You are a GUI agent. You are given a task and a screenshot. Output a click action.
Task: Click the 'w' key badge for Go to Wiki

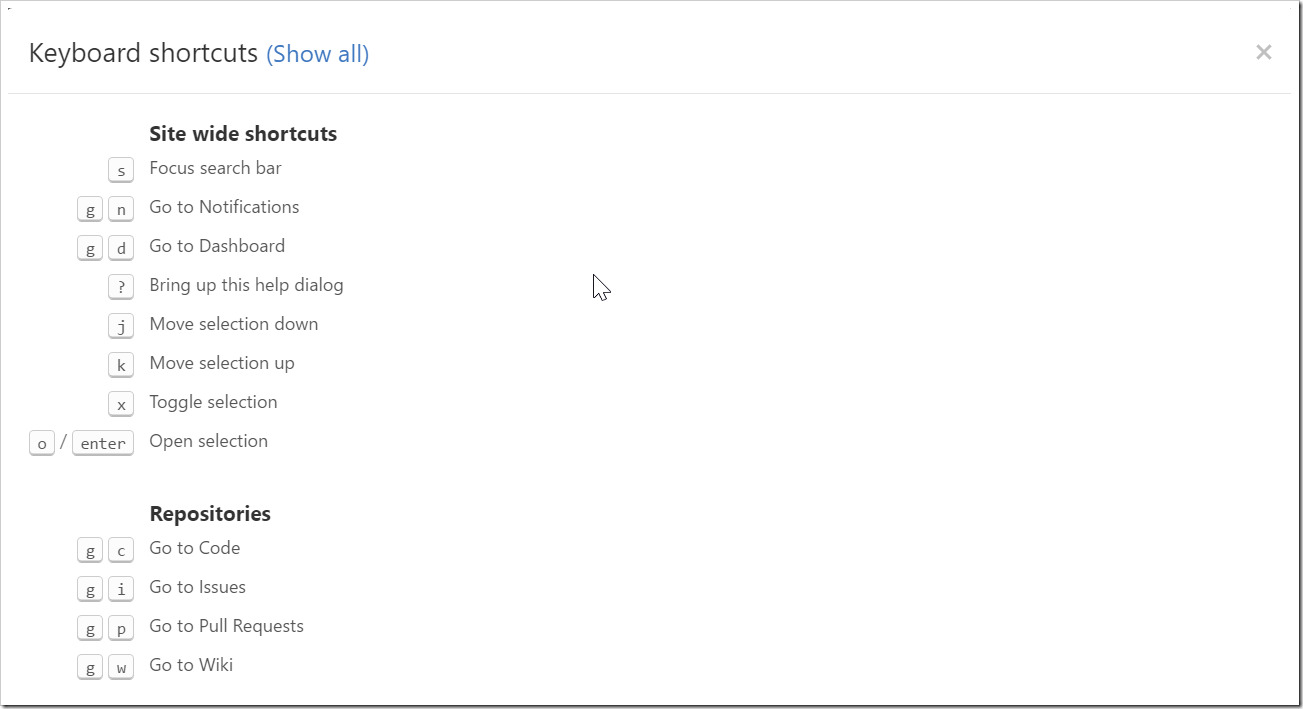point(120,666)
